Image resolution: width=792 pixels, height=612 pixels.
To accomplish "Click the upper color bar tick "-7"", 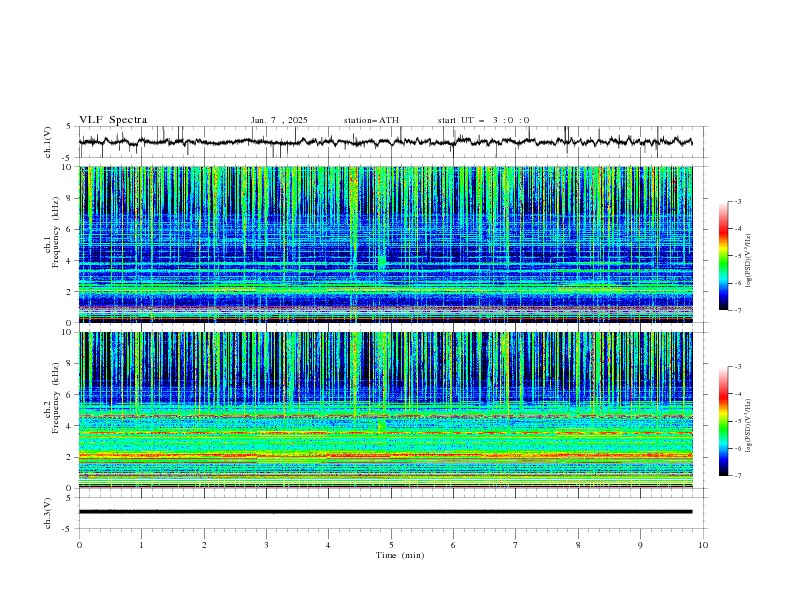I will coord(737,311).
